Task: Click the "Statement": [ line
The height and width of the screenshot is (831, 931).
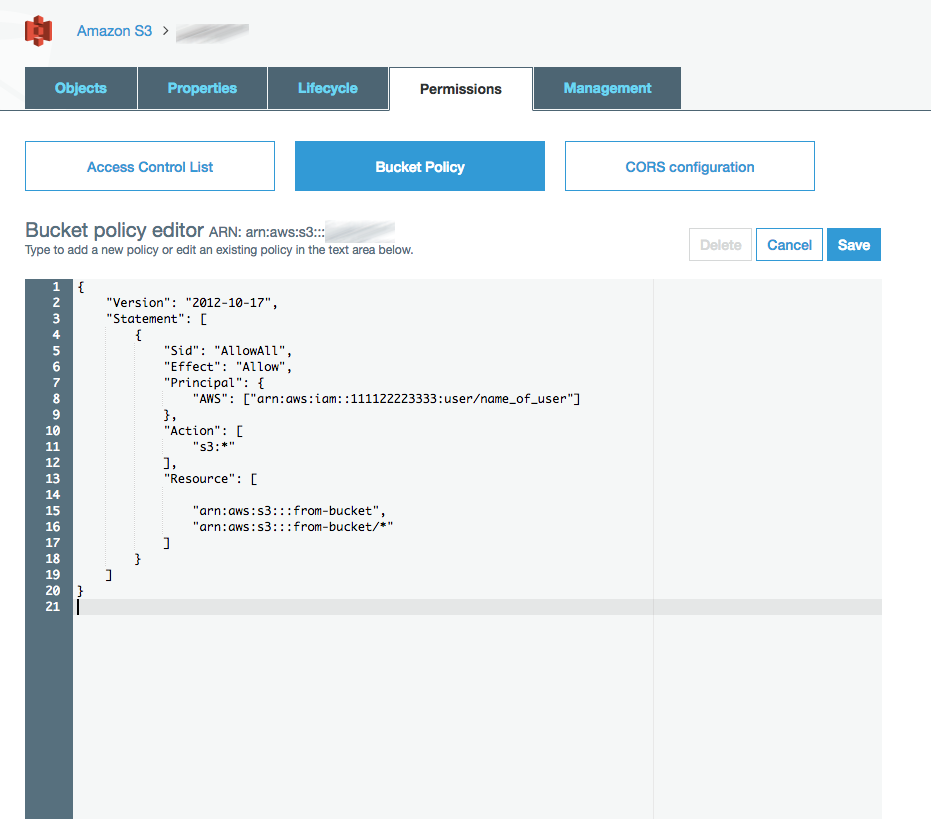Action: [x=157, y=319]
